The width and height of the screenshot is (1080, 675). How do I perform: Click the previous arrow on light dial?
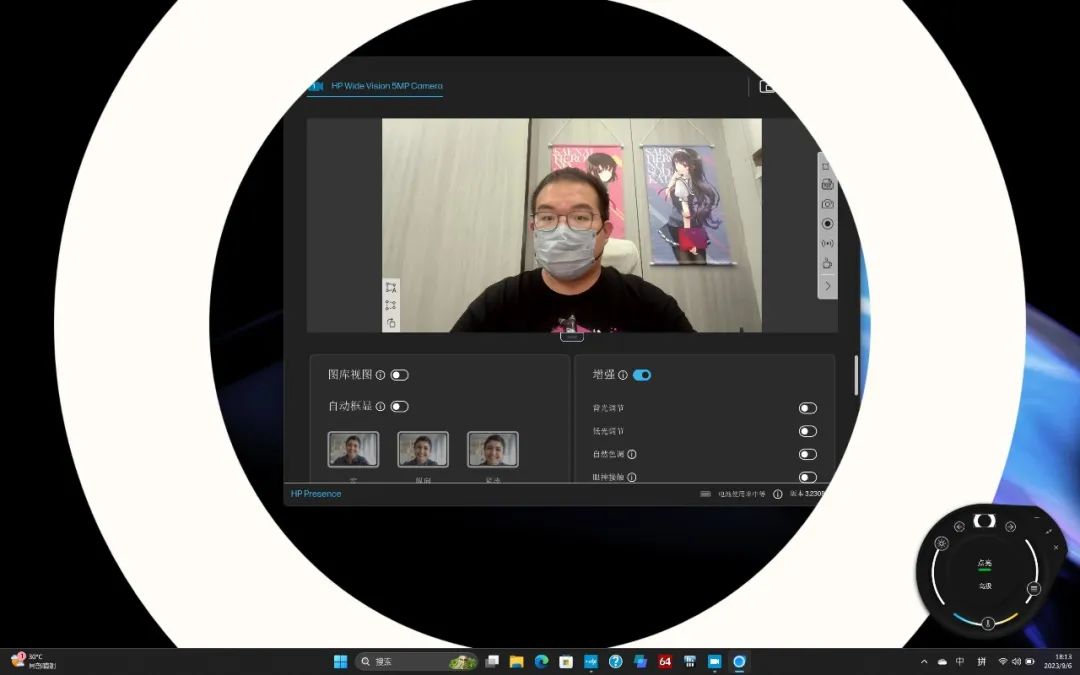point(959,527)
